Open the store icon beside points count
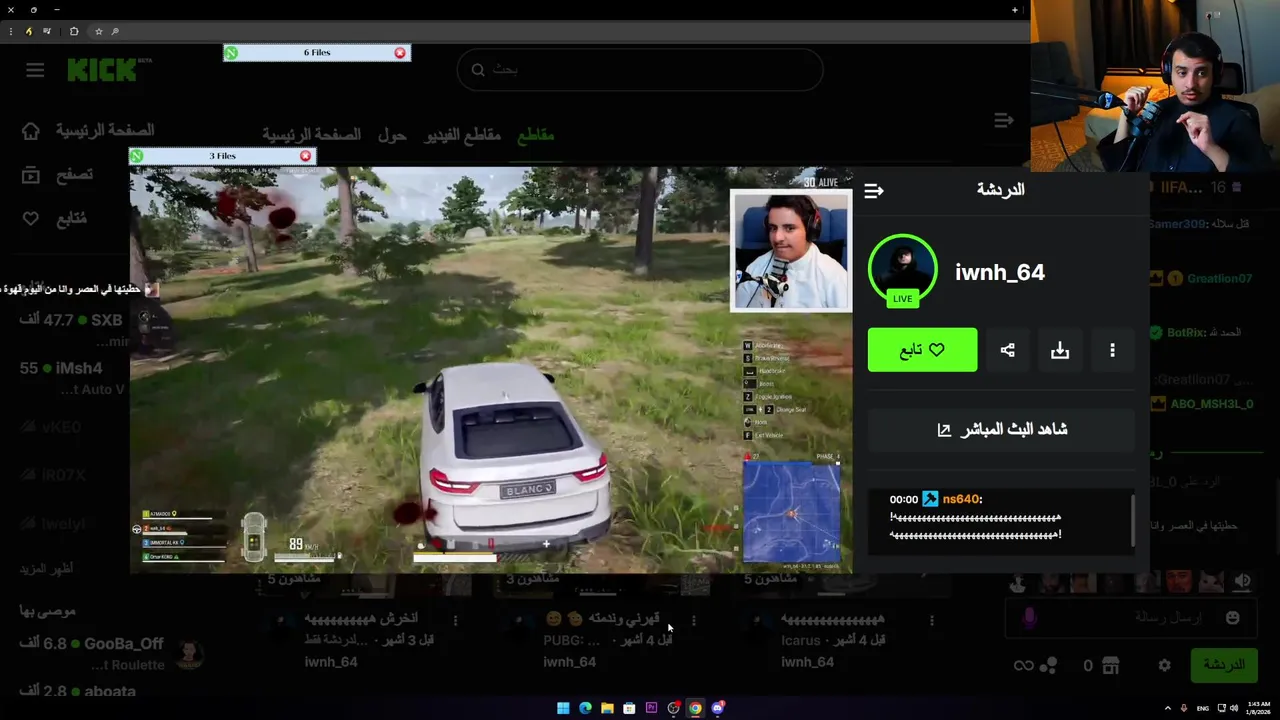1280x720 pixels. point(1110,665)
